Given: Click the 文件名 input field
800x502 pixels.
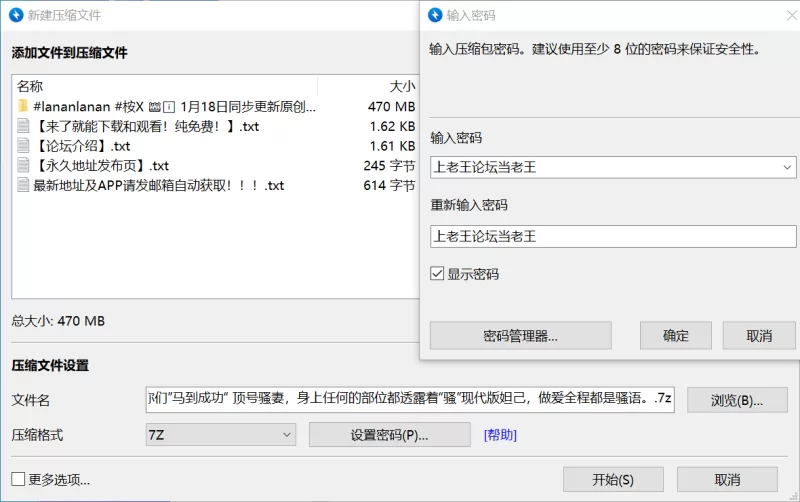Looking at the screenshot, I should click(410, 399).
